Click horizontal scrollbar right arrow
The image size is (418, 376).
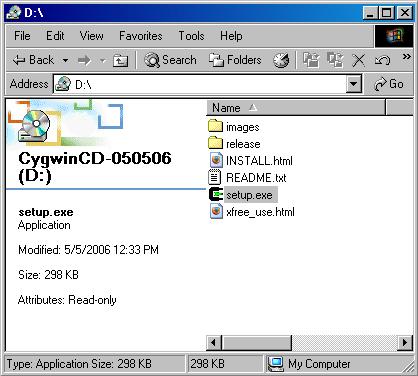coord(405,343)
